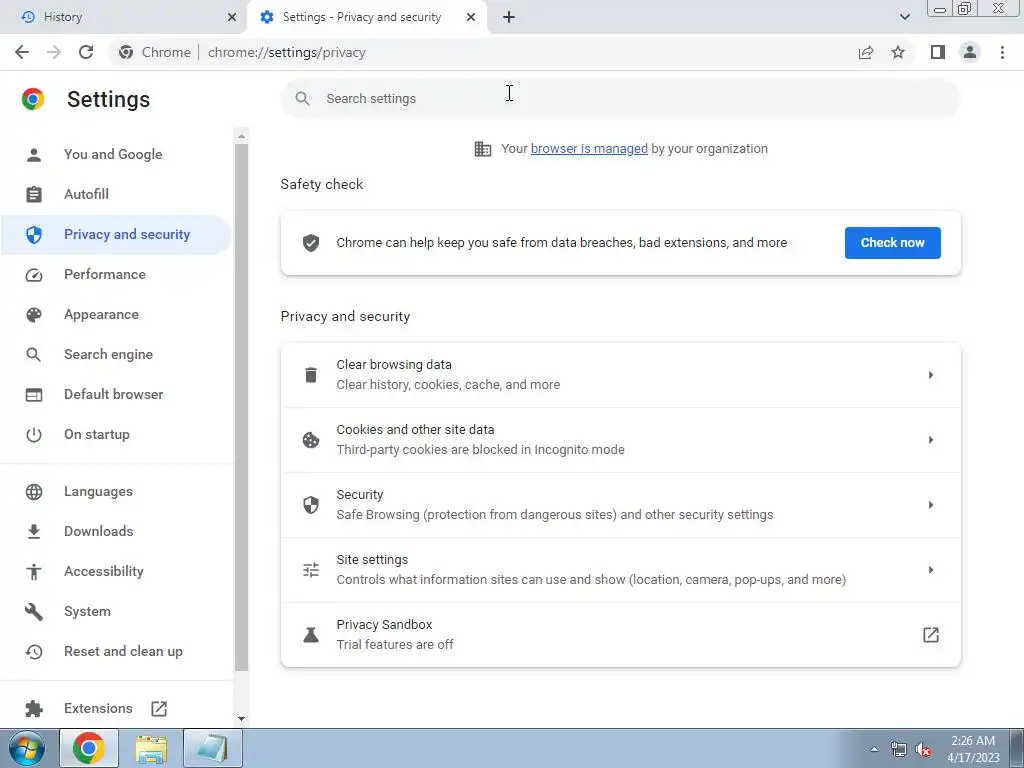The height and width of the screenshot is (768, 1024).
Task: Click the sidebar scroll up arrow
Action: point(242,136)
